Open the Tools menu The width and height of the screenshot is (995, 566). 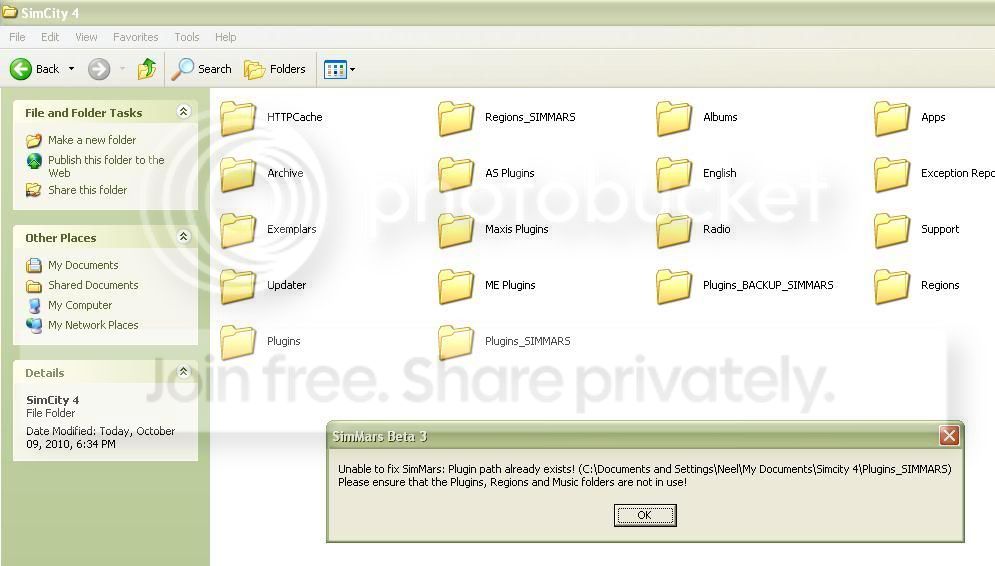tap(187, 37)
